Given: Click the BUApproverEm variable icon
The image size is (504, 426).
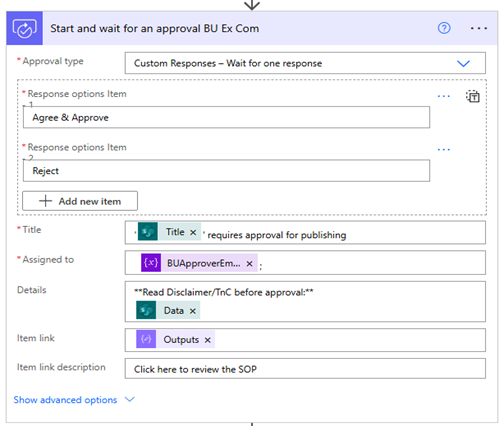Looking at the screenshot, I should 151,263.
